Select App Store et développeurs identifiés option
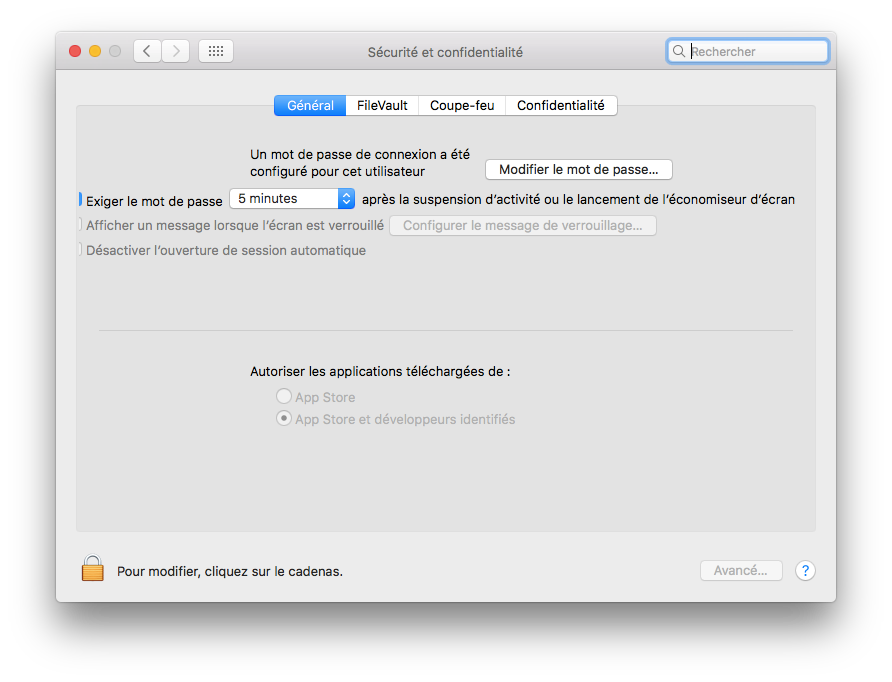 pyautogui.click(x=284, y=419)
